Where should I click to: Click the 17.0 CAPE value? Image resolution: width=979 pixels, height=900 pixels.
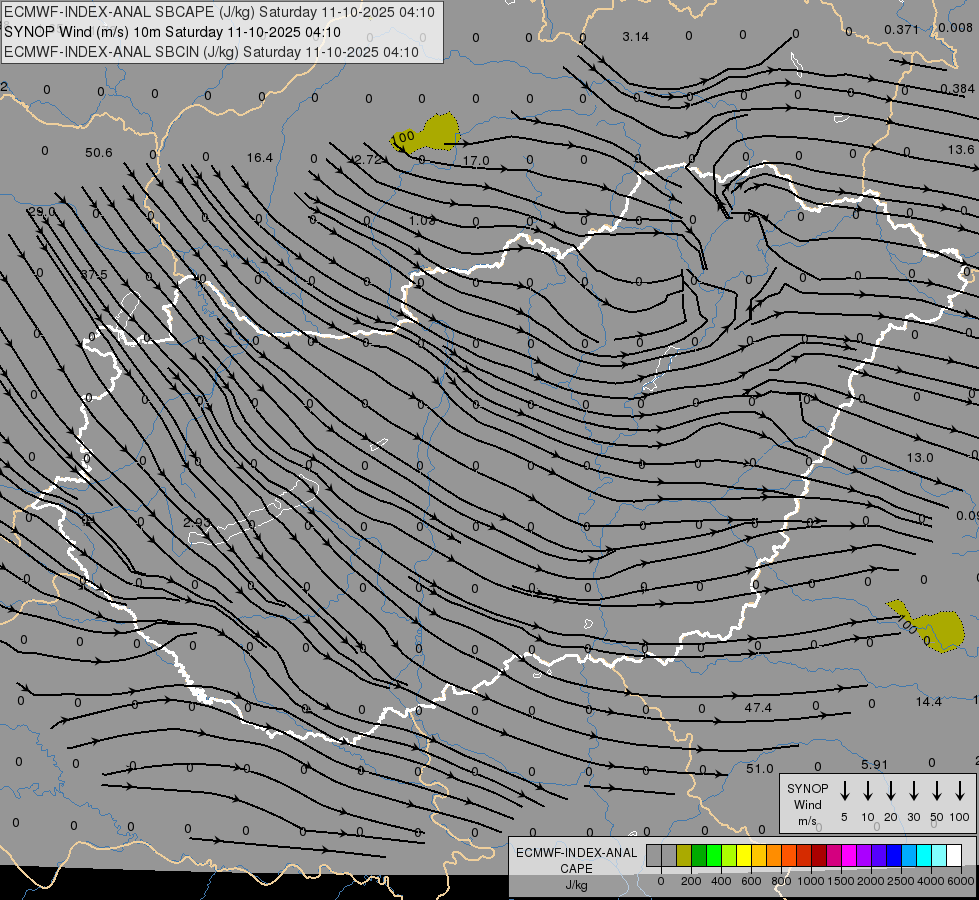(476, 161)
